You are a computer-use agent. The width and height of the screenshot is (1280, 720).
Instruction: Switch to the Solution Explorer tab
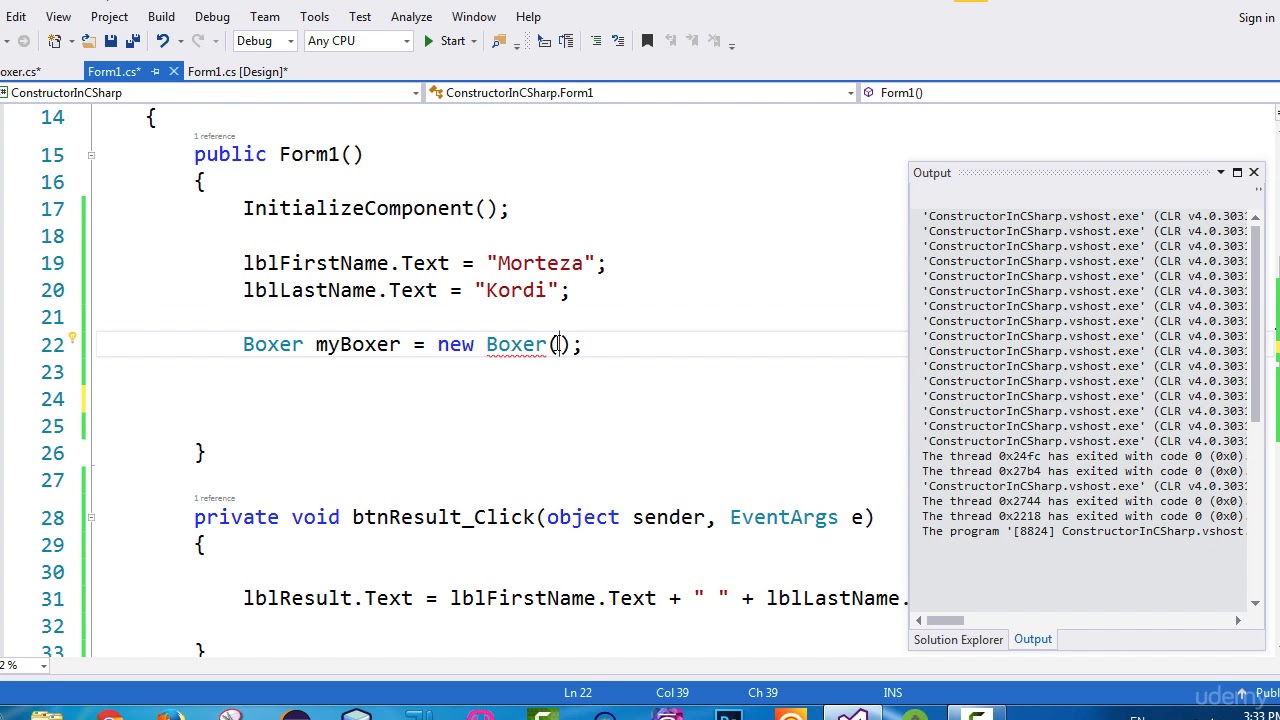click(x=958, y=640)
